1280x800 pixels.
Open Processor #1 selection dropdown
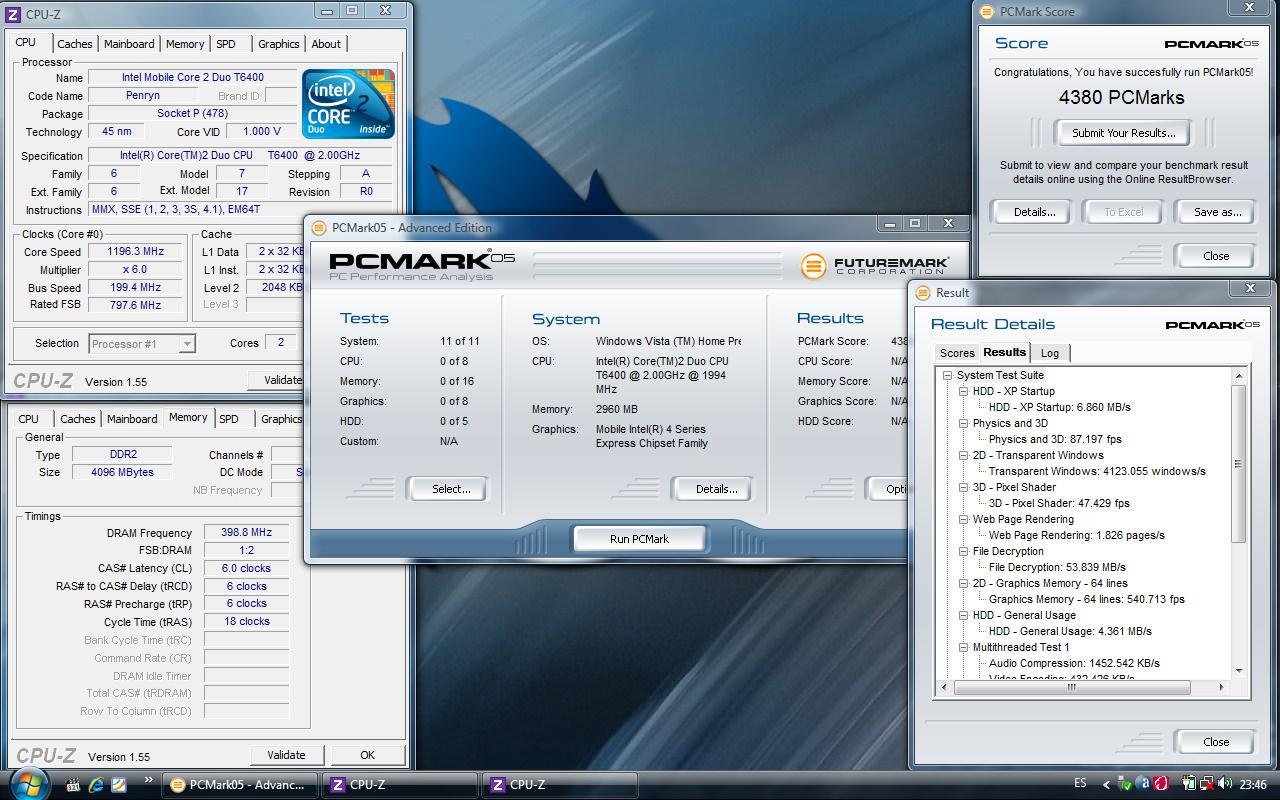point(141,343)
